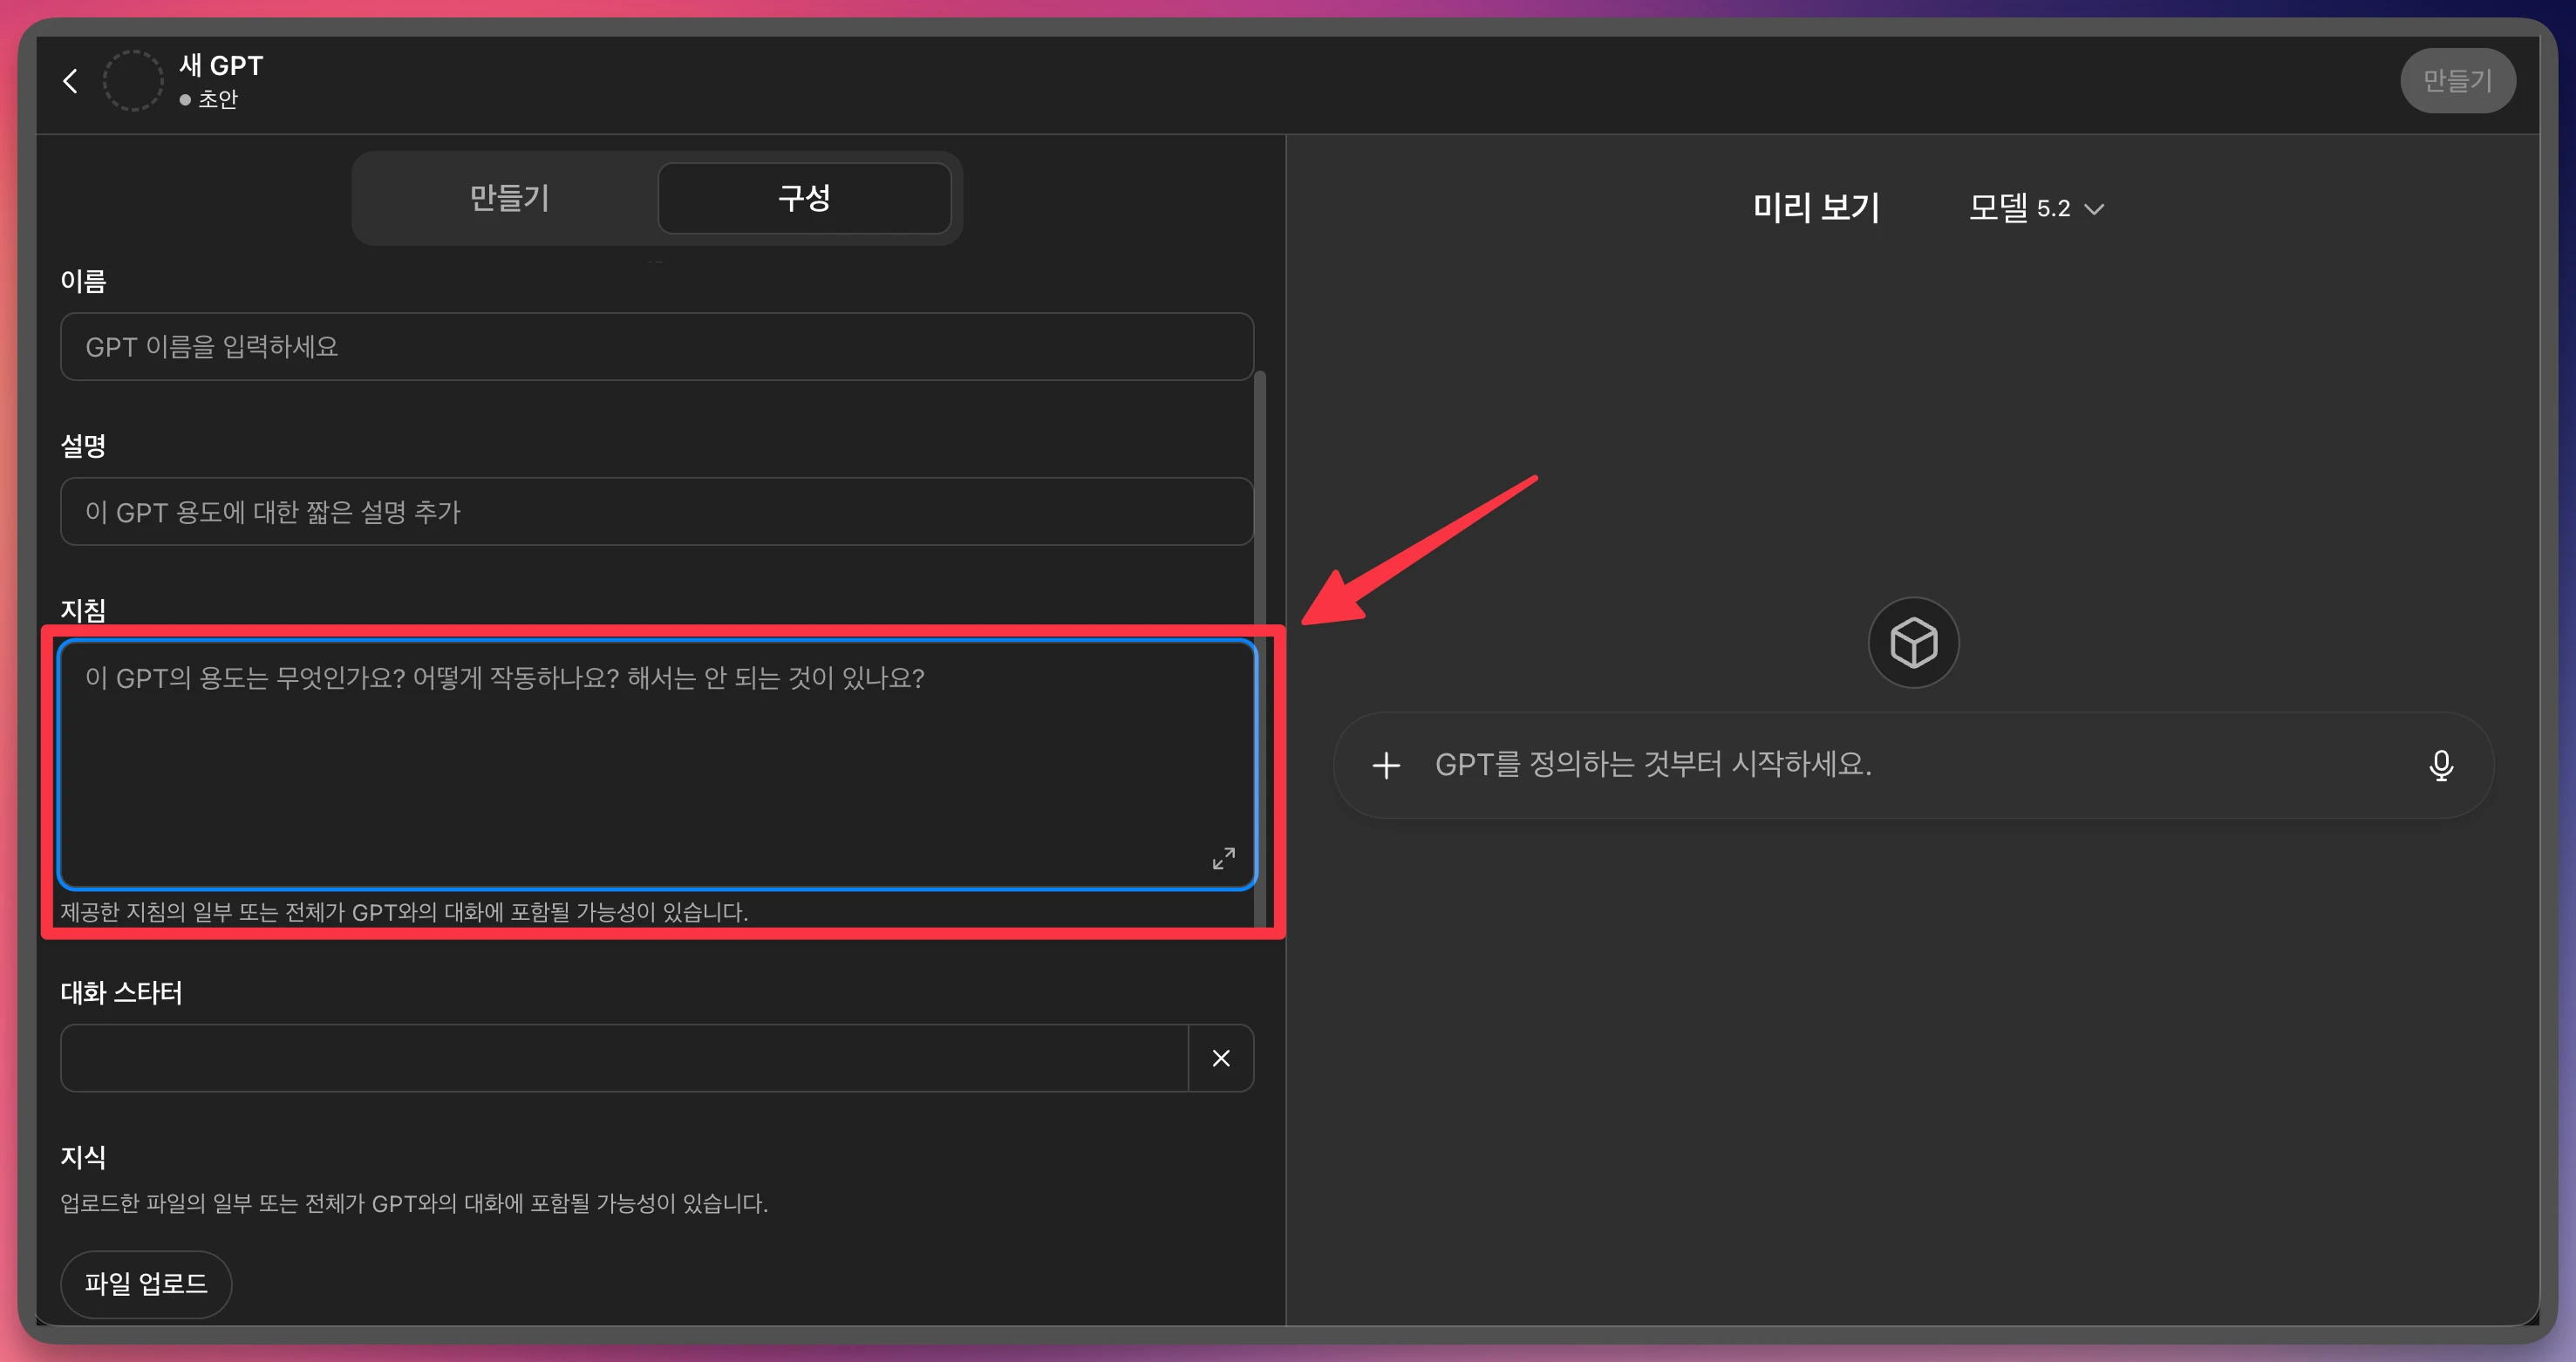Click the X to remove the conversation starter
Screen dimensions: 2576x1362
pos(1220,1058)
